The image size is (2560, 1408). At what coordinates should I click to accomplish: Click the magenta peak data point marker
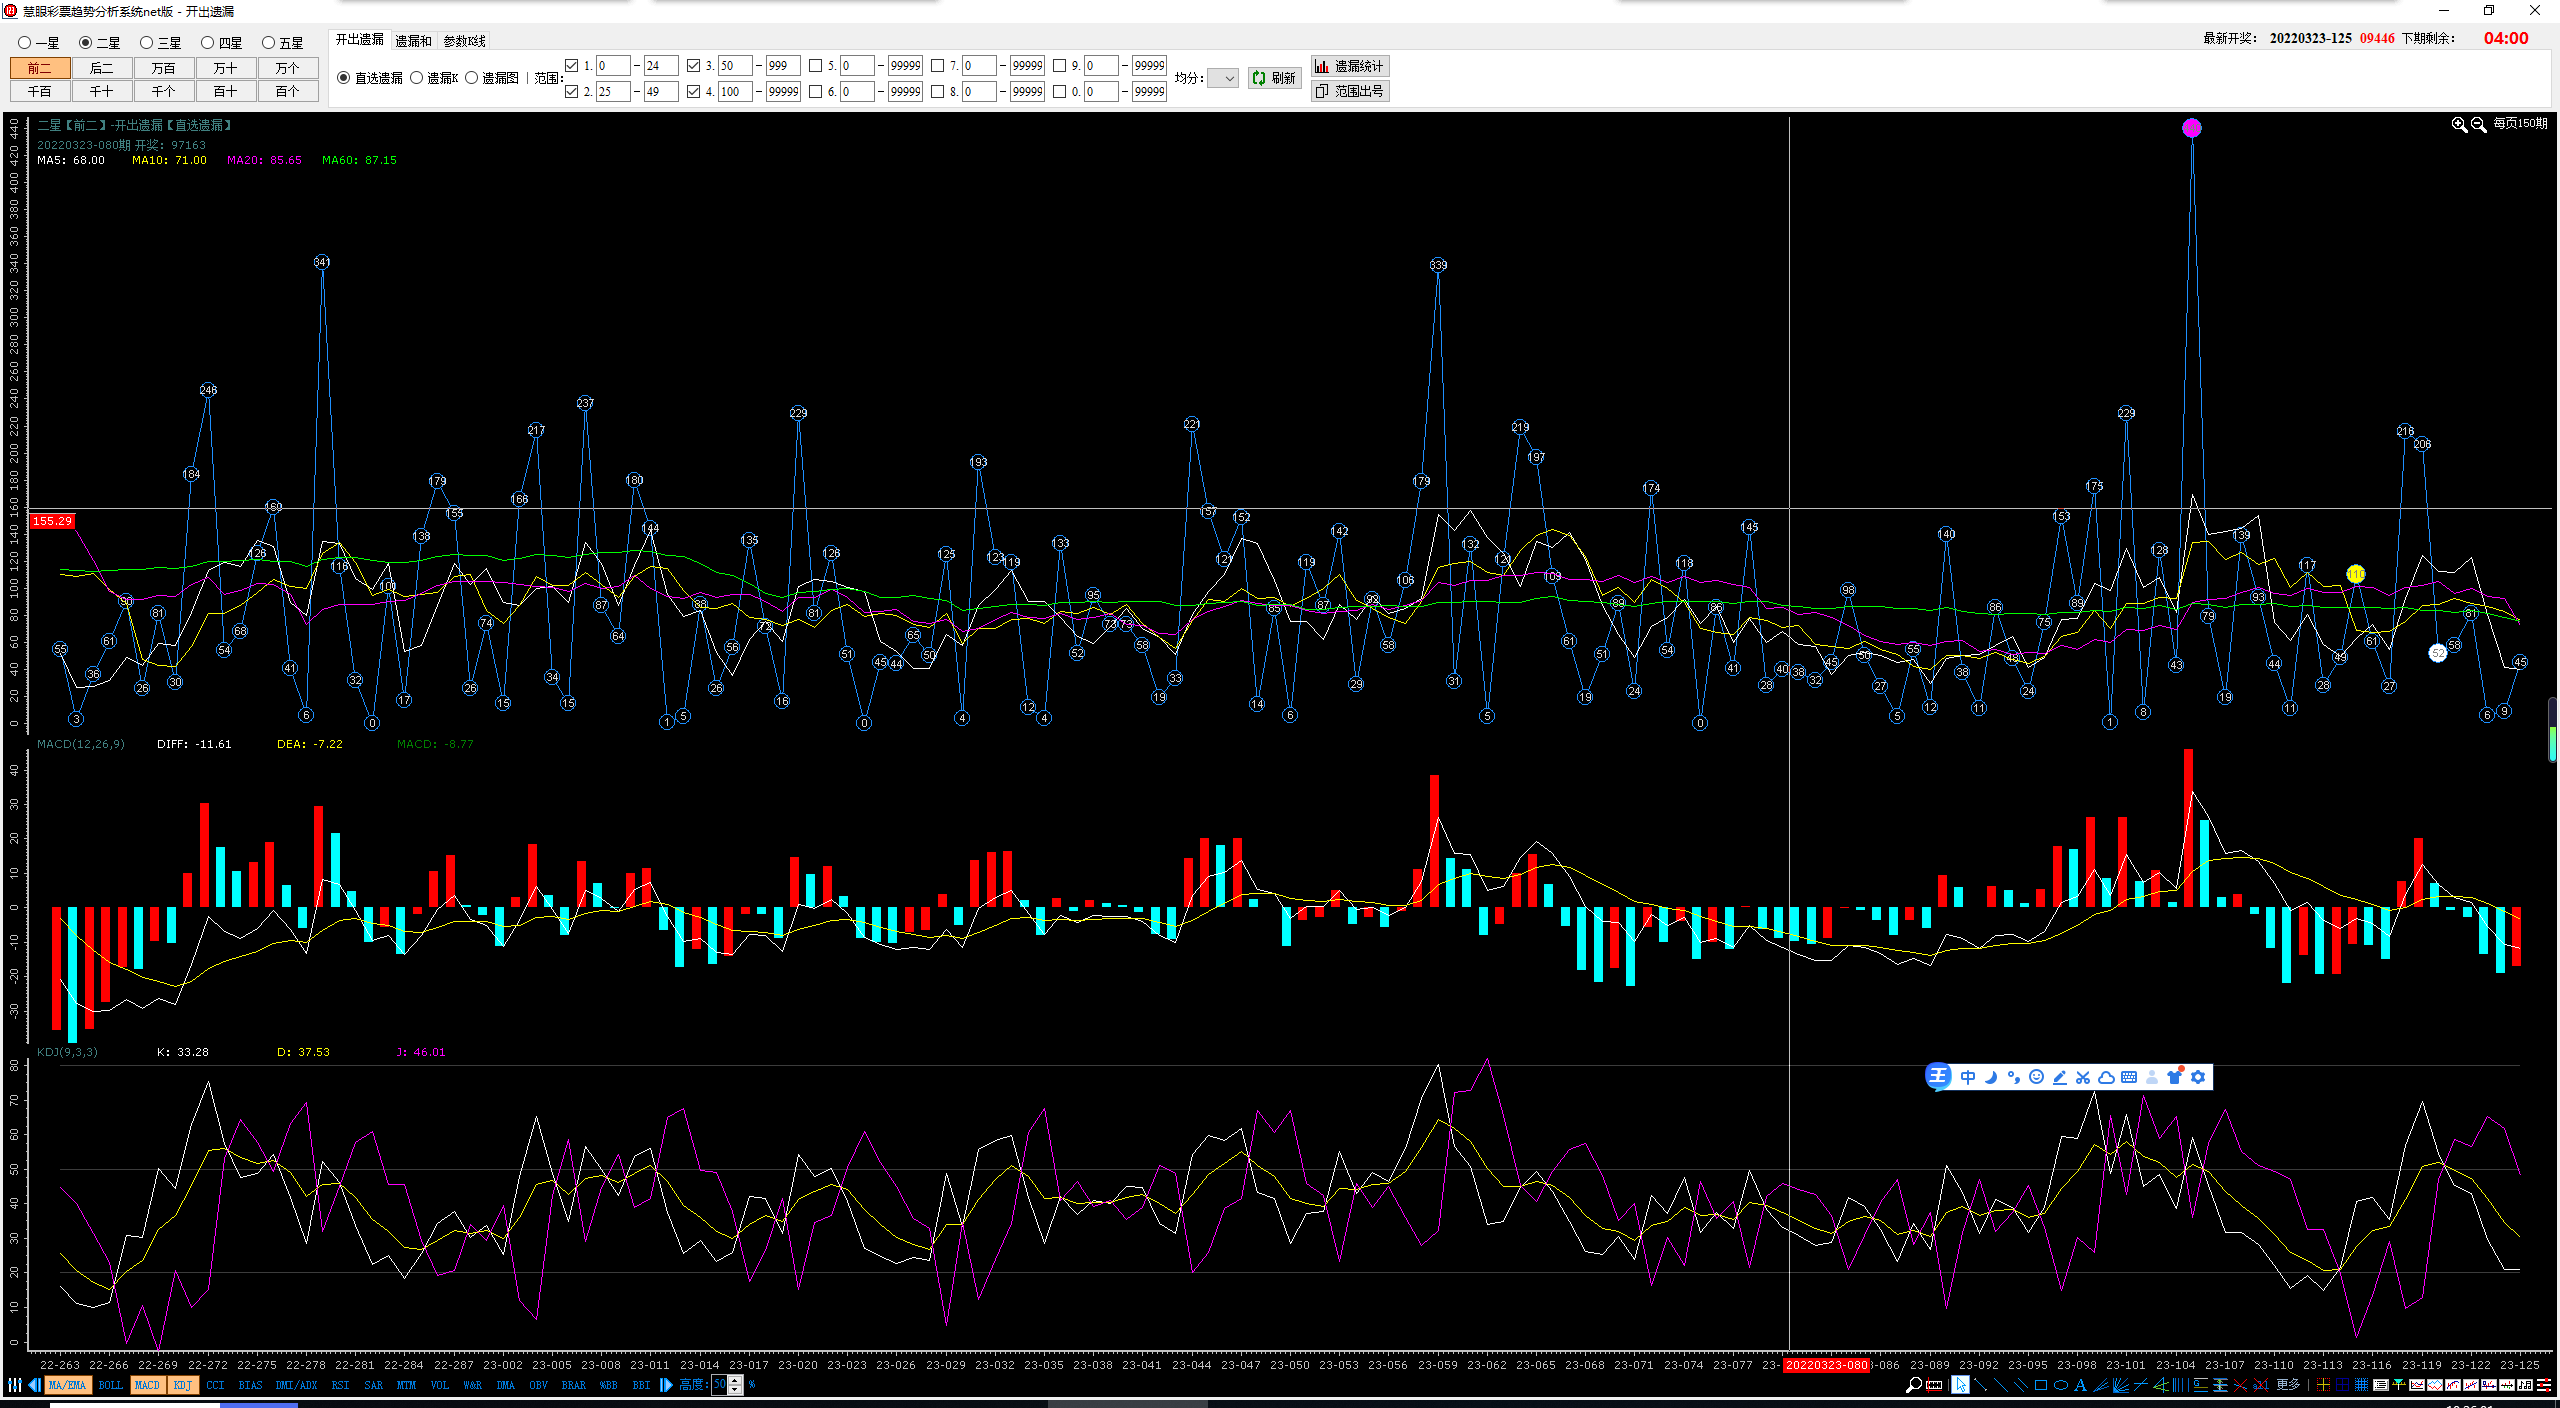coord(2192,128)
